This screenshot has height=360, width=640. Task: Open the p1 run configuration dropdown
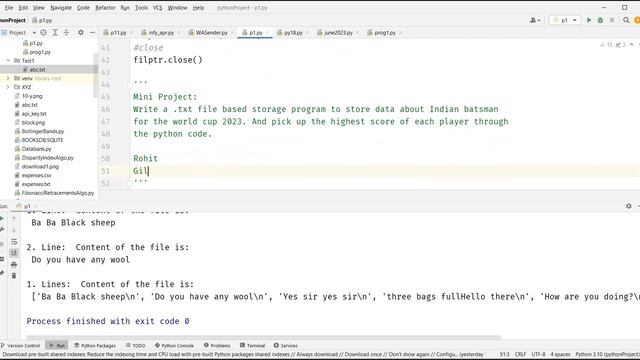[564, 20]
